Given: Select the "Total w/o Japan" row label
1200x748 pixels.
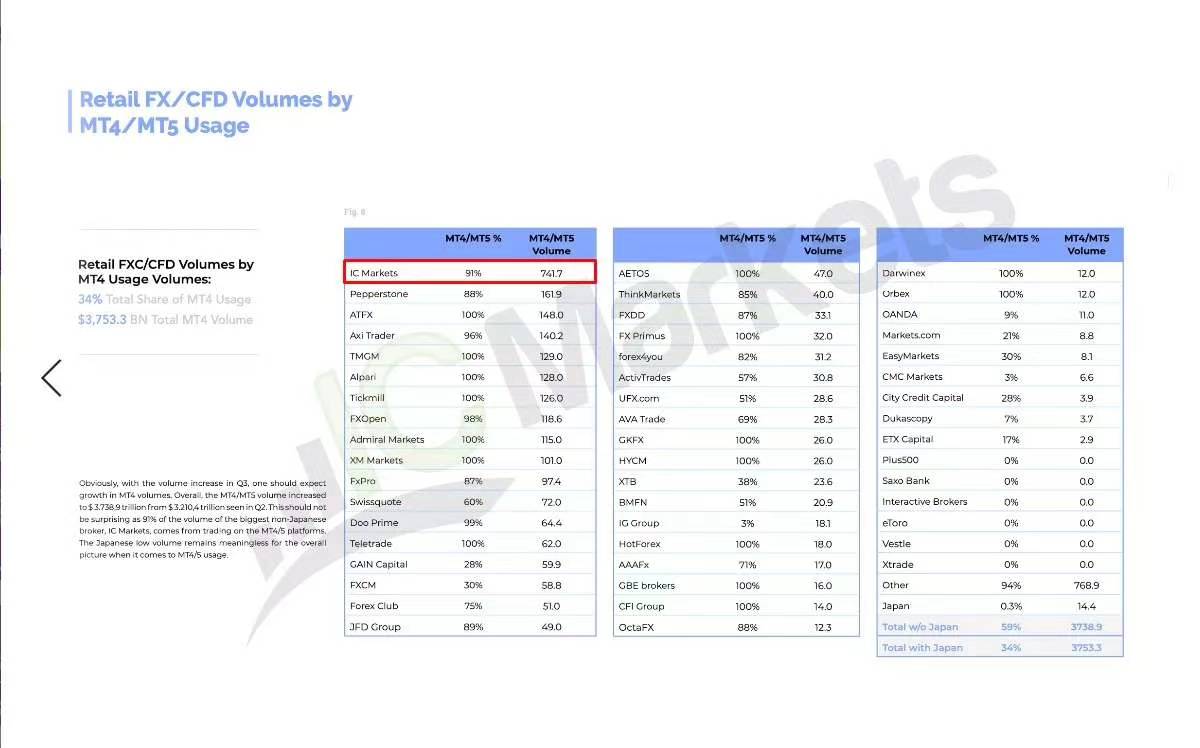Looking at the screenshot, I should point(920,627).
